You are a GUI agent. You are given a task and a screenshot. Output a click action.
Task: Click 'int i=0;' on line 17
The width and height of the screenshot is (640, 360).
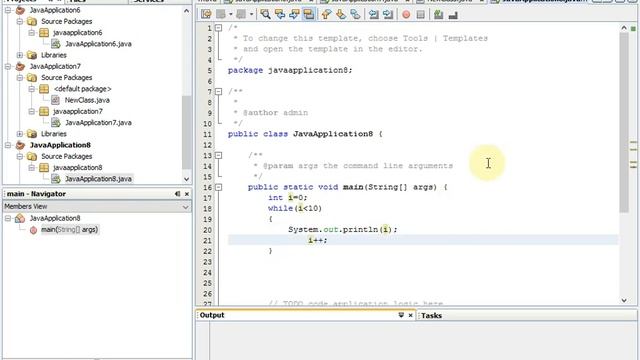287,198
